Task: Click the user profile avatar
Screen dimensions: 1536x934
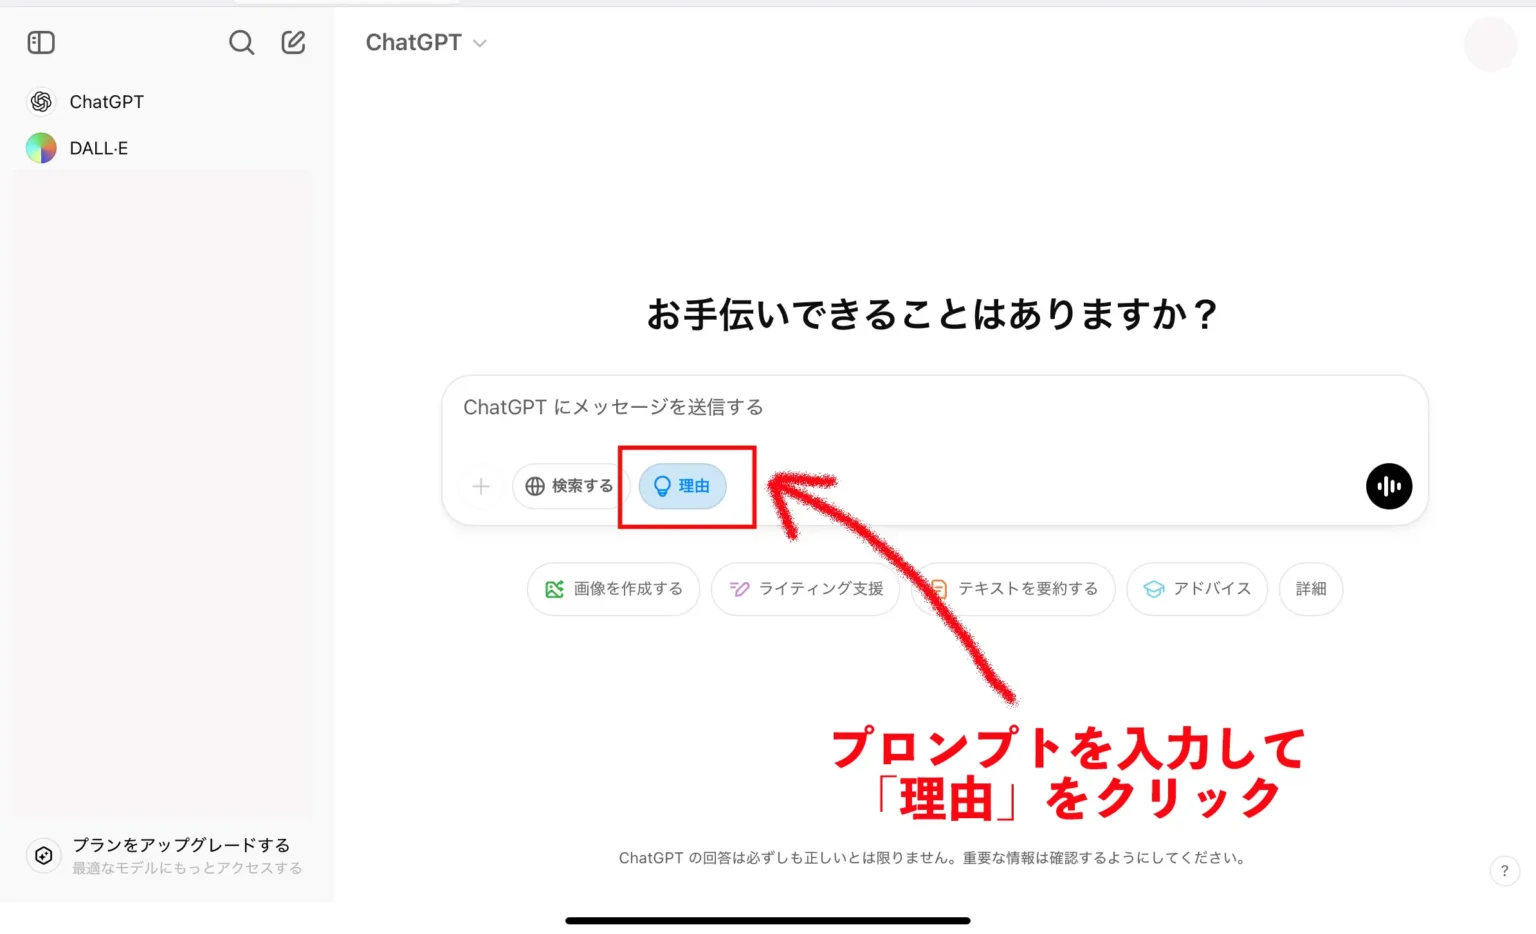Action: click(1490, 44)
